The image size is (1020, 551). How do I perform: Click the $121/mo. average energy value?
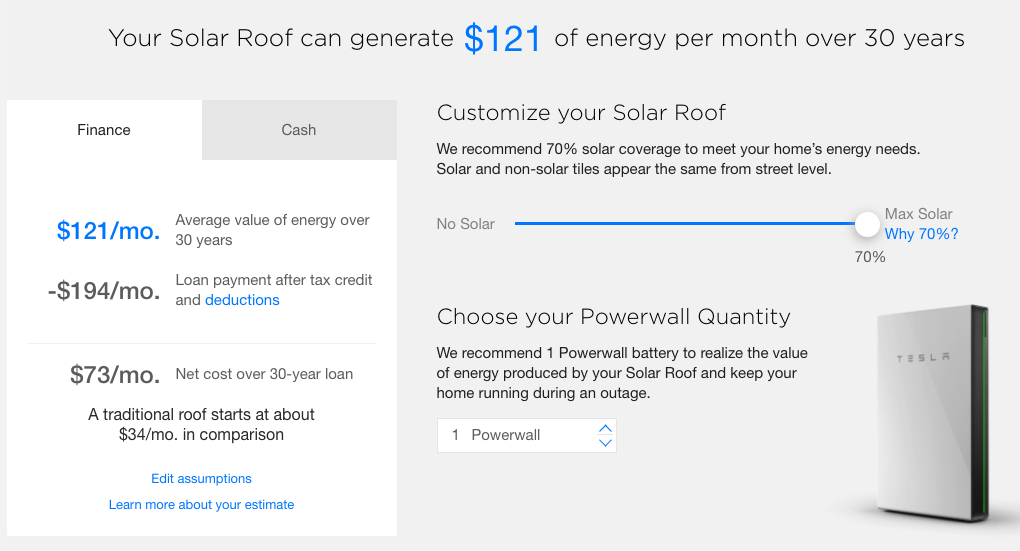coord(108,231)
